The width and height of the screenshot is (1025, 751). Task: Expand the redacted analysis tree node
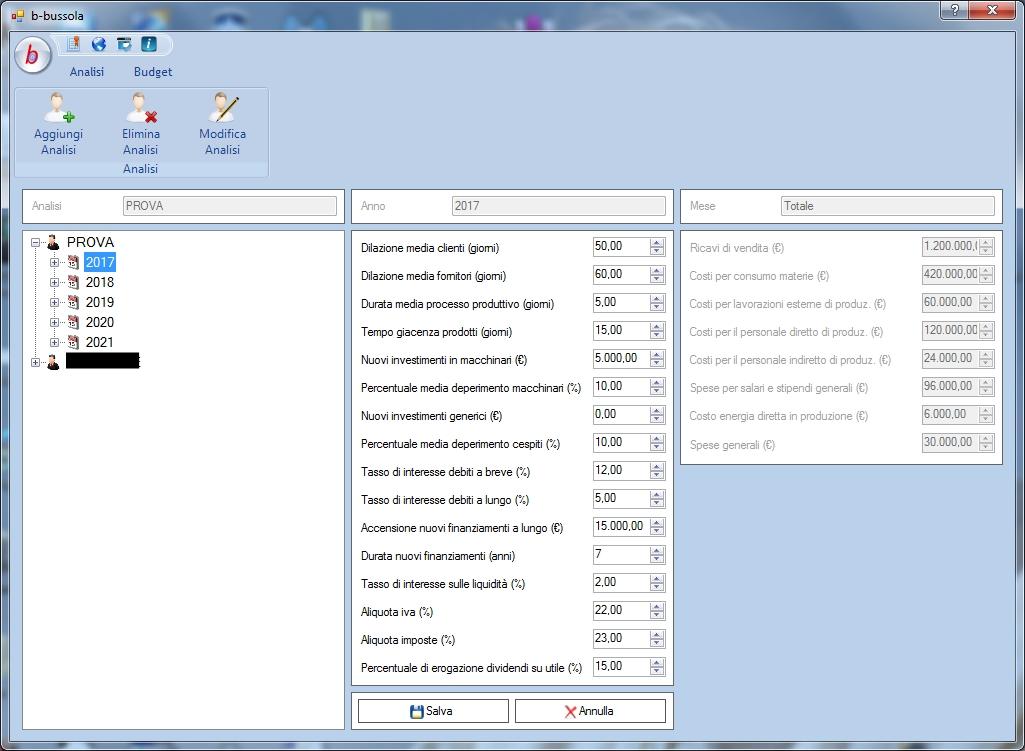click(x=35, y=362)
